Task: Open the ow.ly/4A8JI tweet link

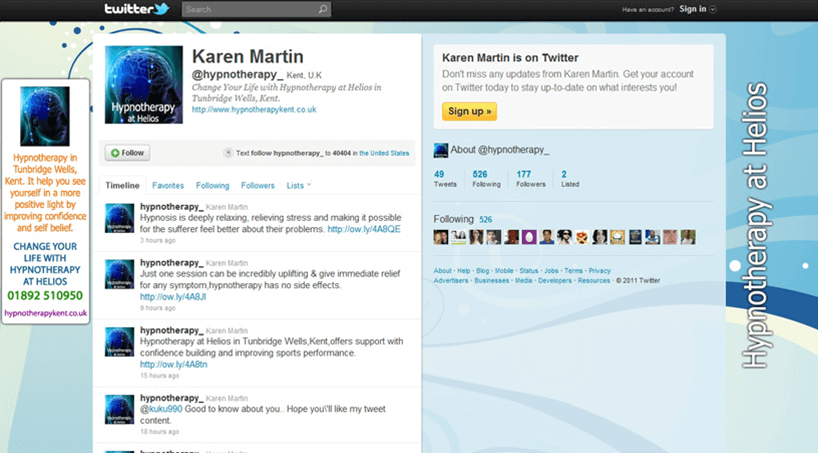Action: (173, 296)
